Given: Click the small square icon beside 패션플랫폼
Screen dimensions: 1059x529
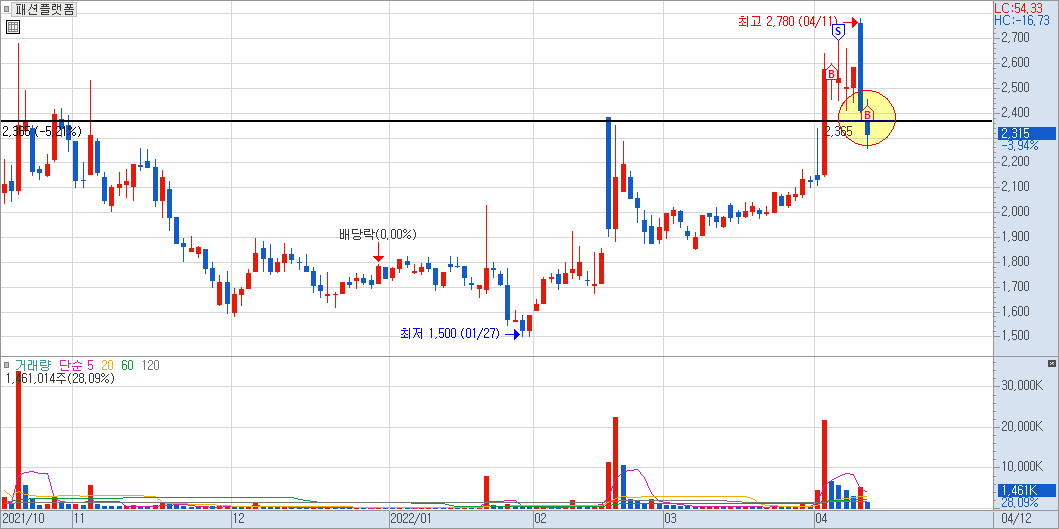Looking at the screenshot, I should tap(6, 9).
